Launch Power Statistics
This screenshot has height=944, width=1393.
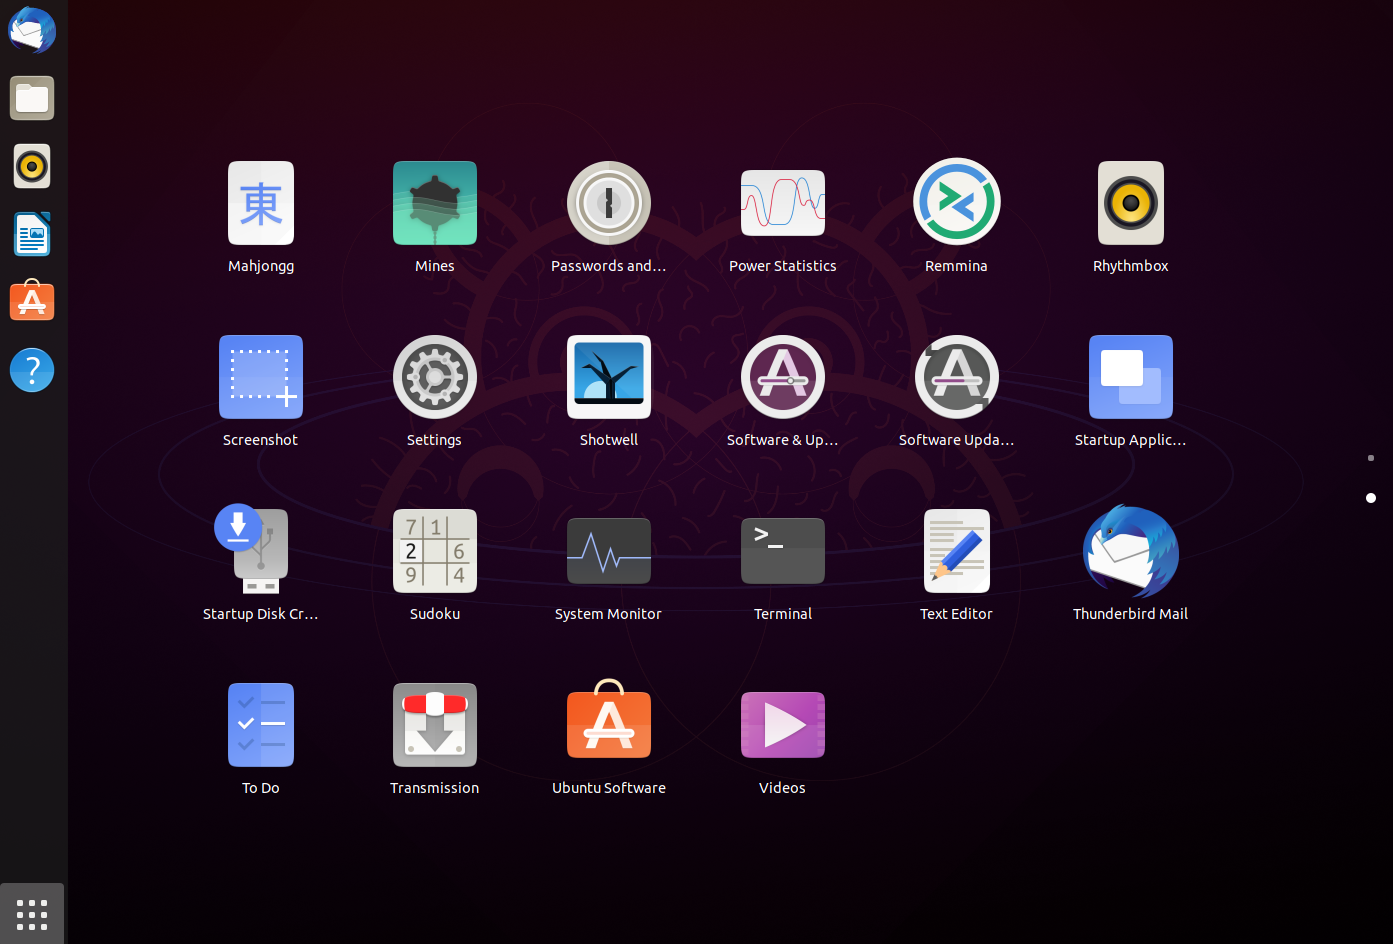click(783, 203)
